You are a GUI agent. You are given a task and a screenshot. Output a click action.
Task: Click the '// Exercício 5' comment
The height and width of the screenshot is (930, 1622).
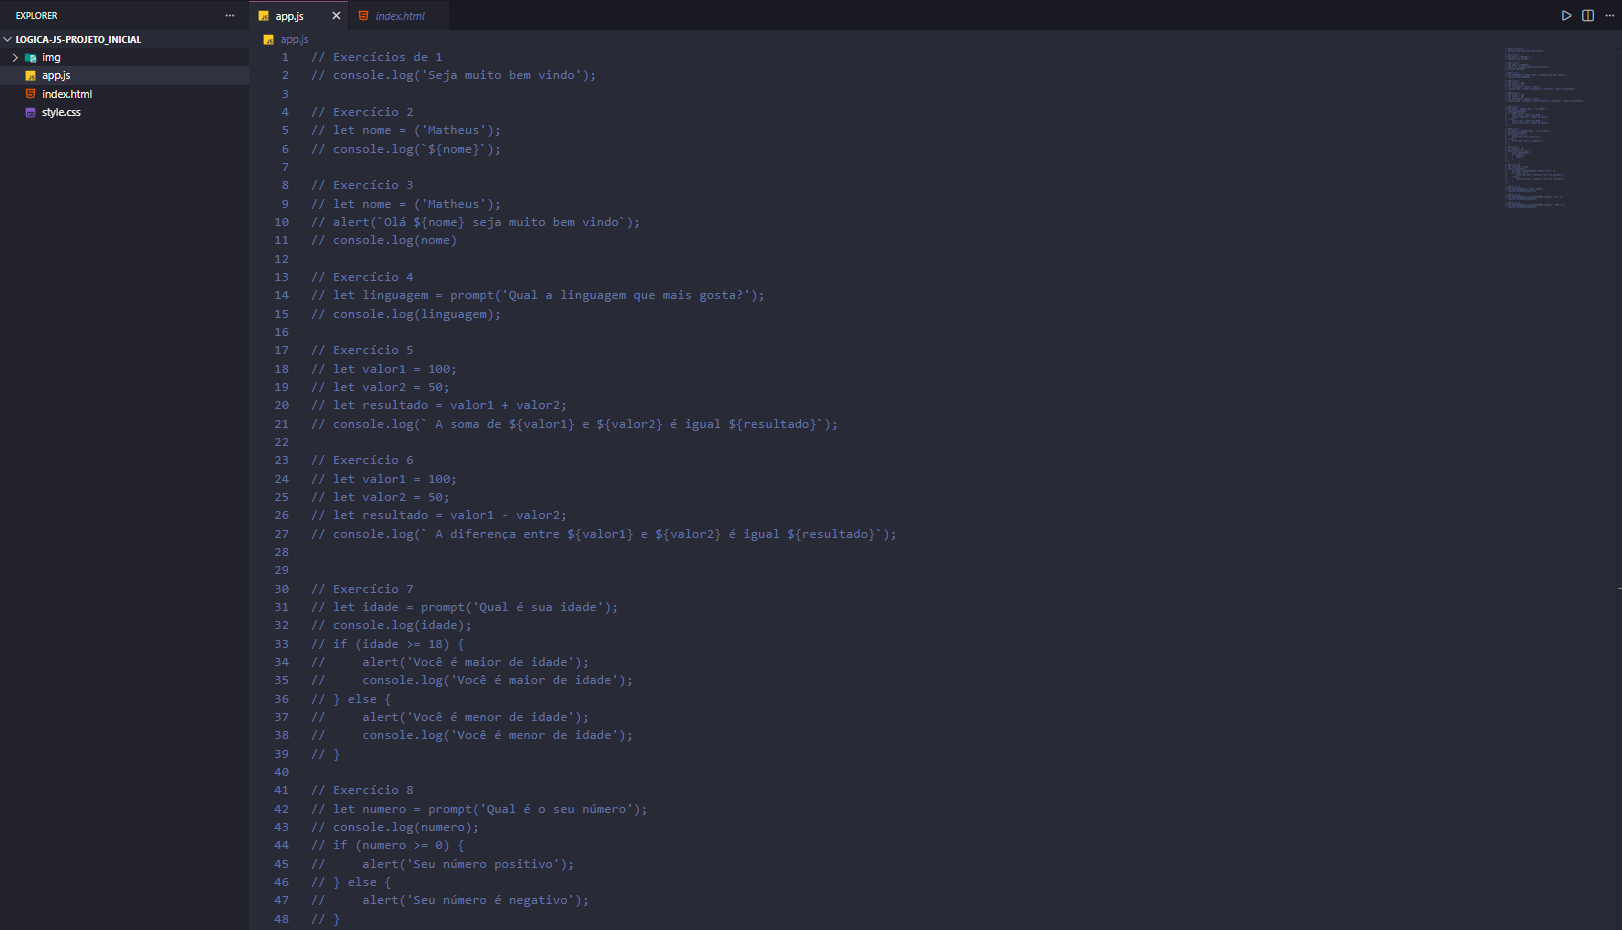(362, 350)
